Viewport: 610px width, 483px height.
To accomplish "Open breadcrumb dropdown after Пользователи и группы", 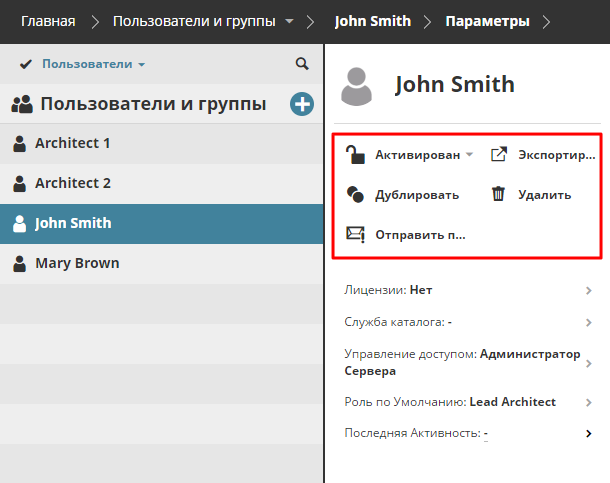I will point(289,21).
